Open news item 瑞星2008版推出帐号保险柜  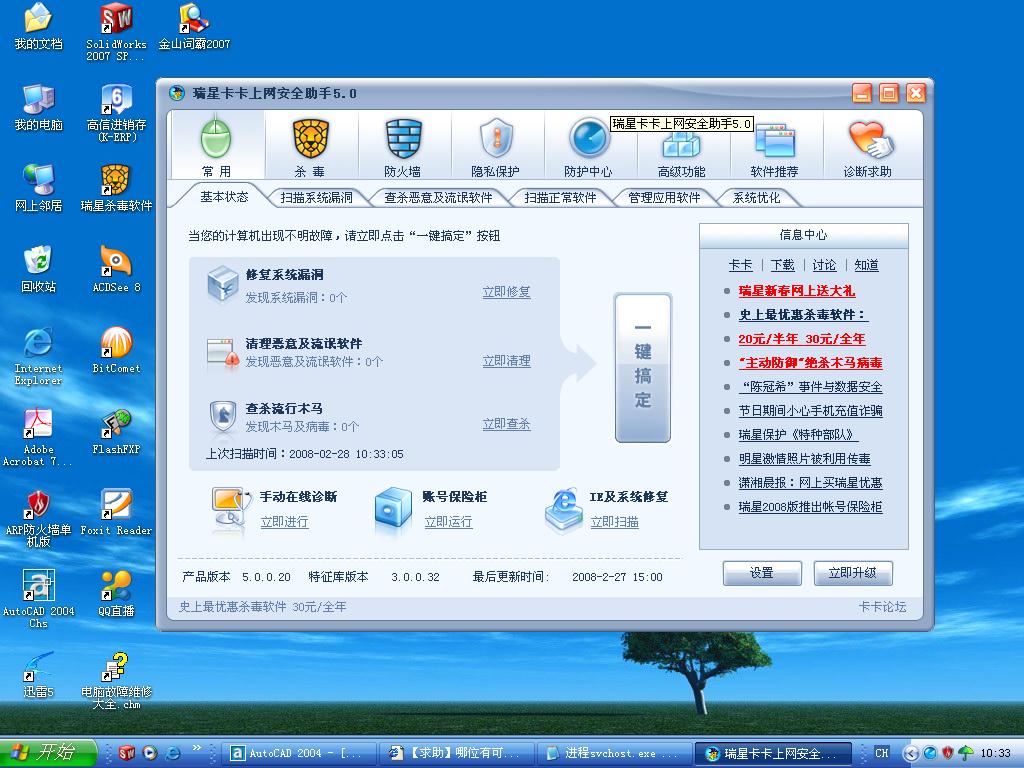click(x=810, y=507)
